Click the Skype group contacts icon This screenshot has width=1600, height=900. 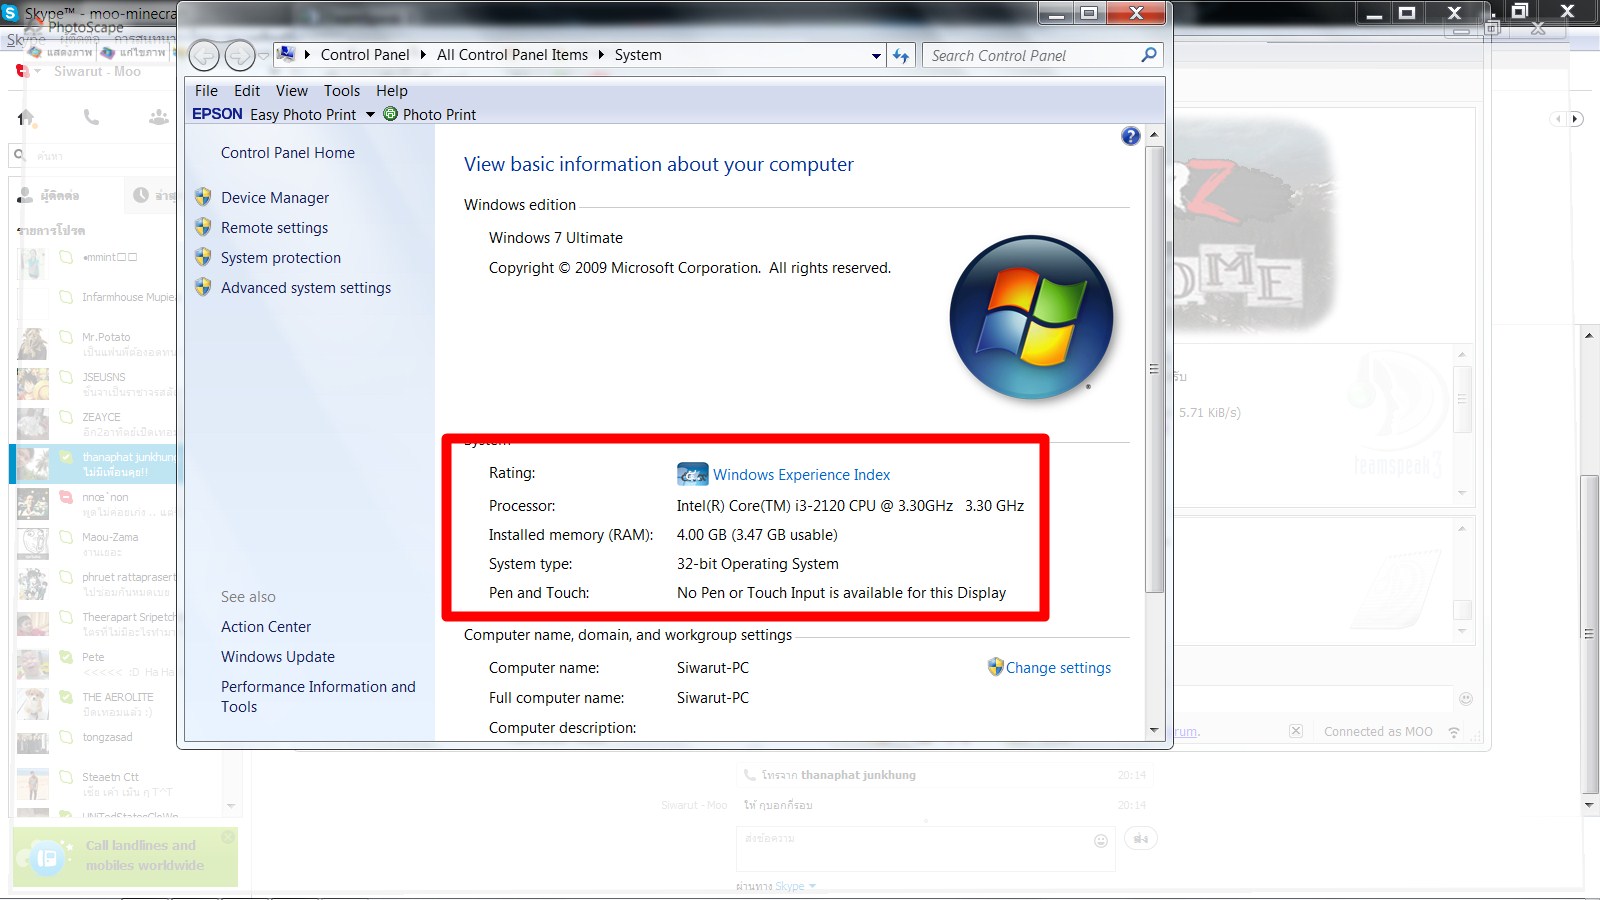158,118
